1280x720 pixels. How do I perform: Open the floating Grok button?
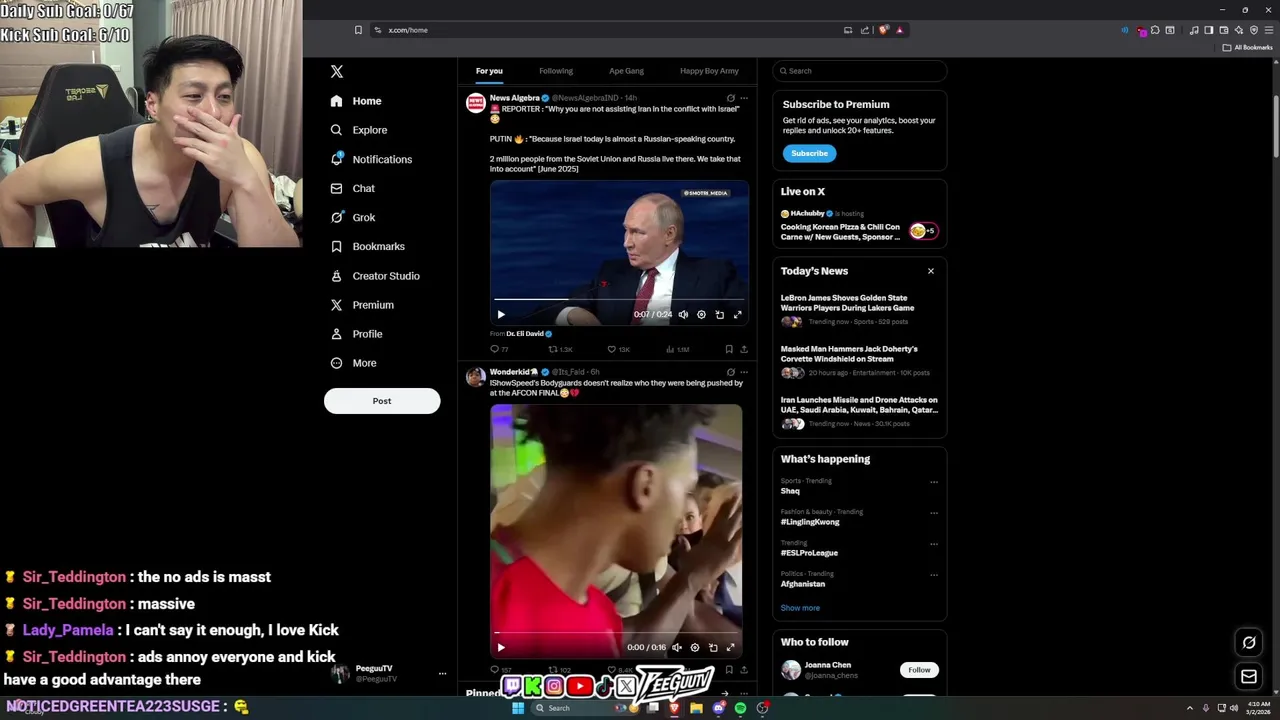1249,643
